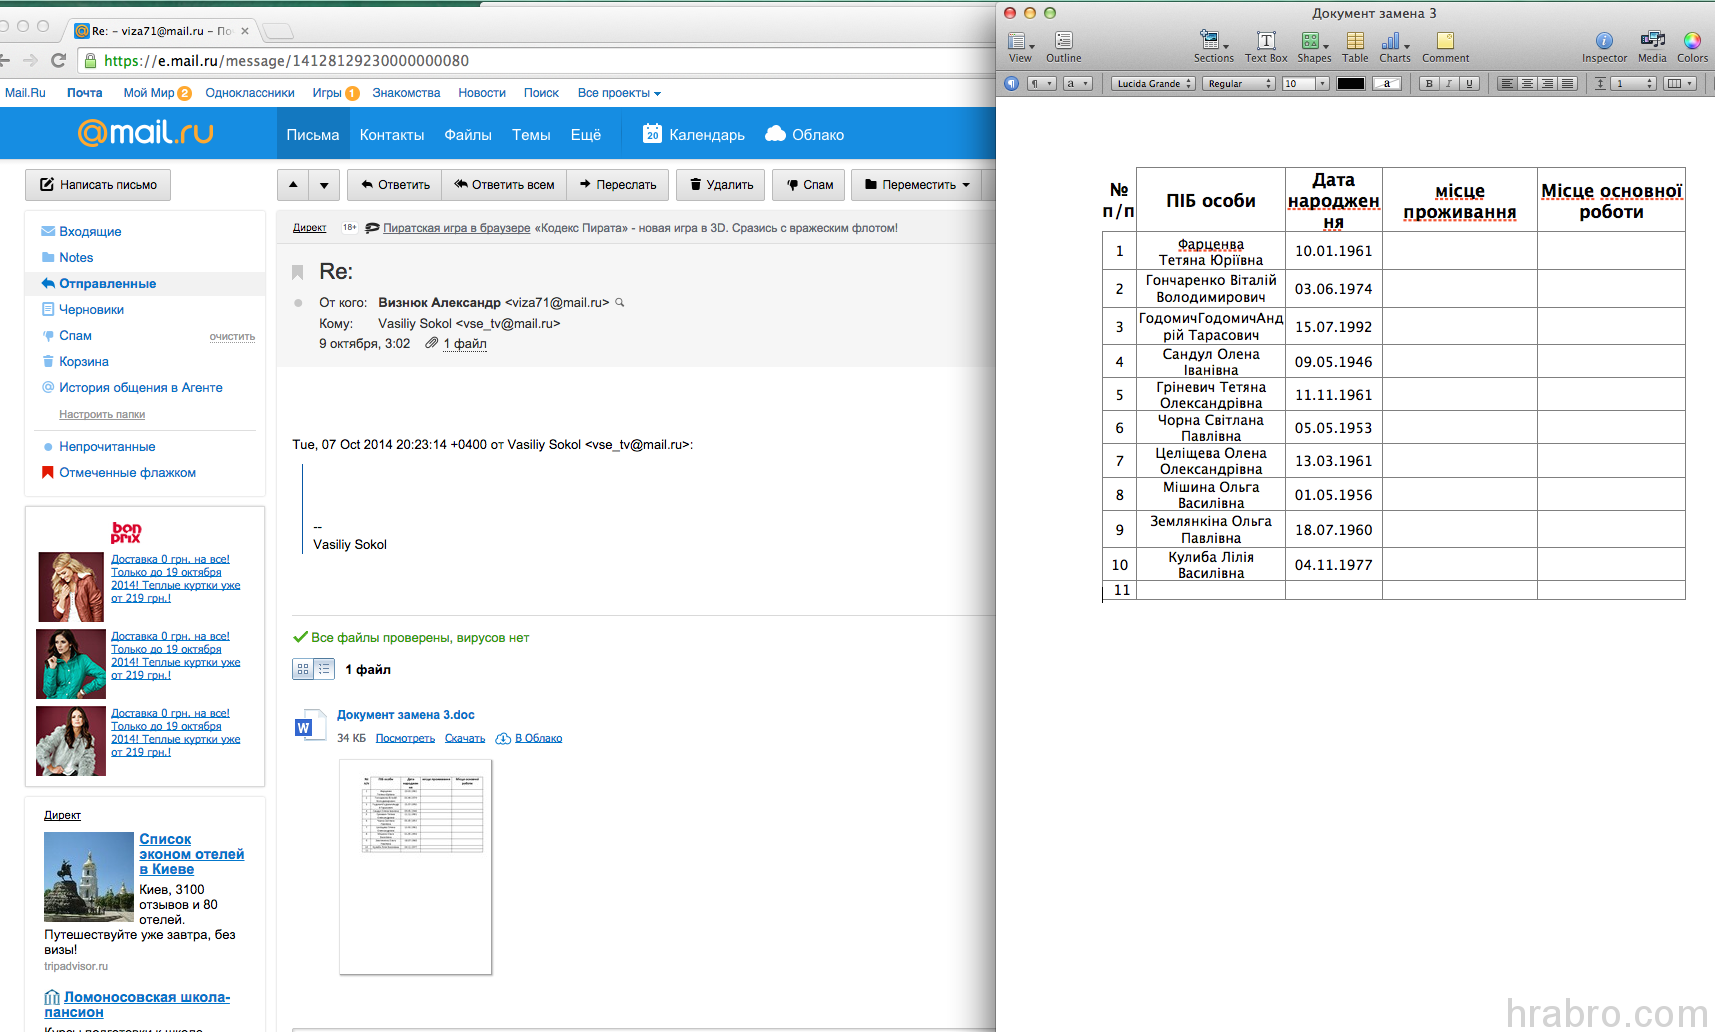
Task: Open the Lucida Grande font dropdown
Action: pos(1154,84)
